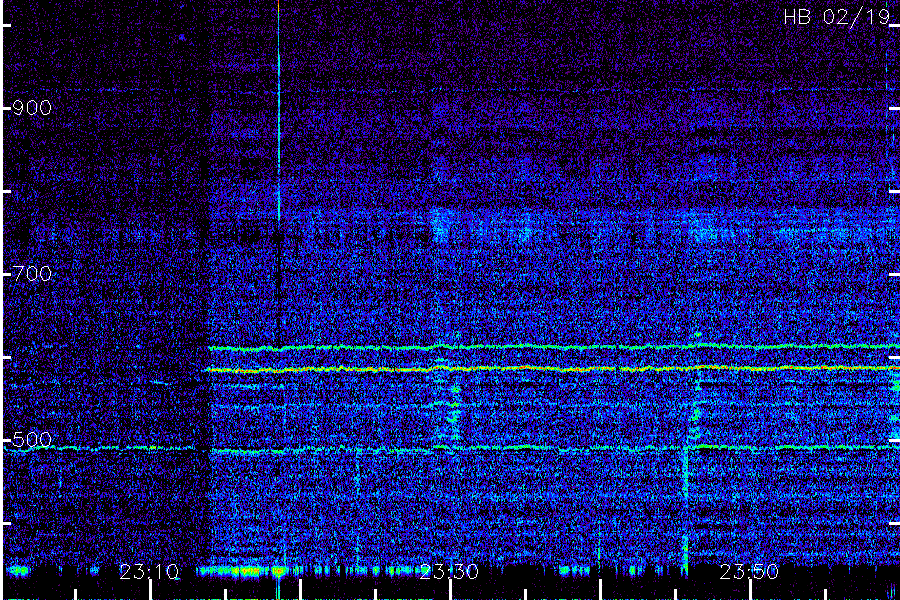Click the 700 frequency axis label
This screenshot has height=600, width=900.
(32, 274)
